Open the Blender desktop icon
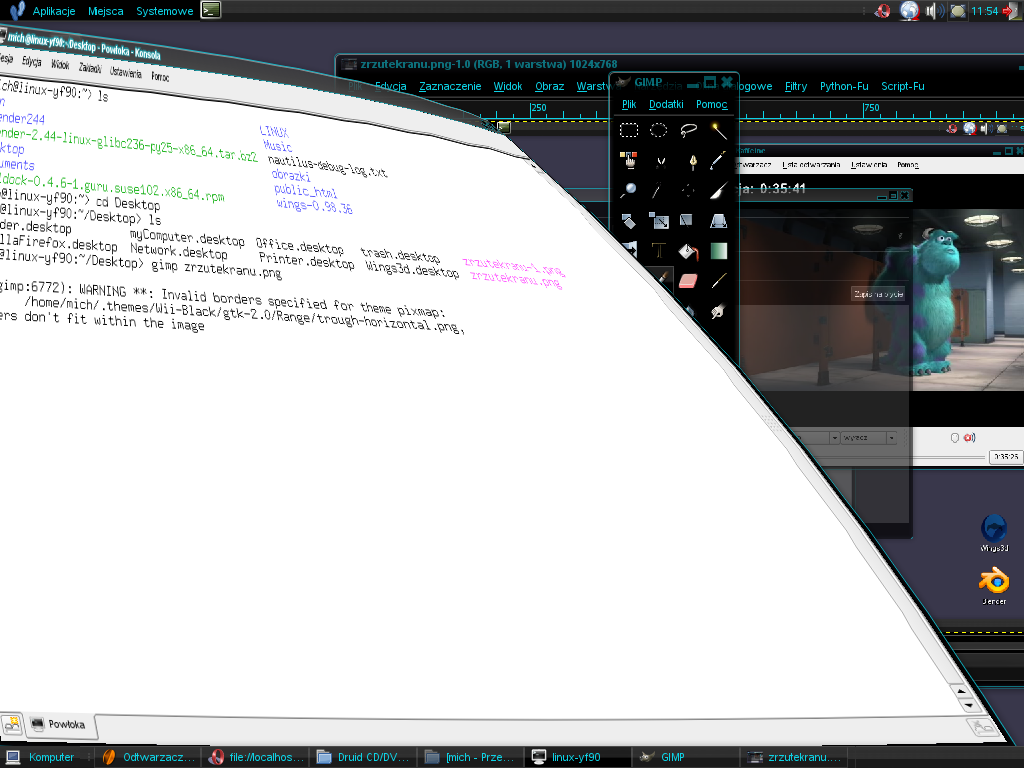This screenshot has height=768, width=1024. [994, 586]
